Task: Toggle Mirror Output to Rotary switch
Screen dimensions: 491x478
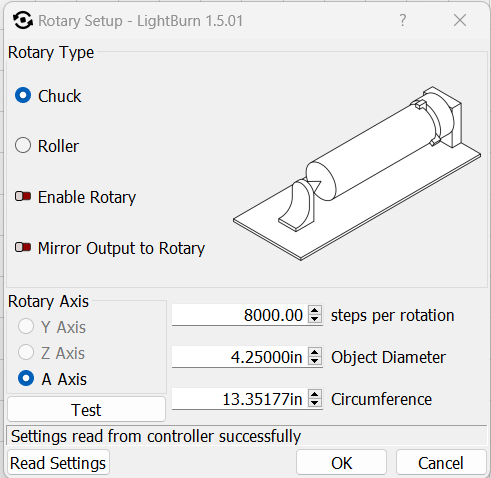Action: [x=23, y=248]
